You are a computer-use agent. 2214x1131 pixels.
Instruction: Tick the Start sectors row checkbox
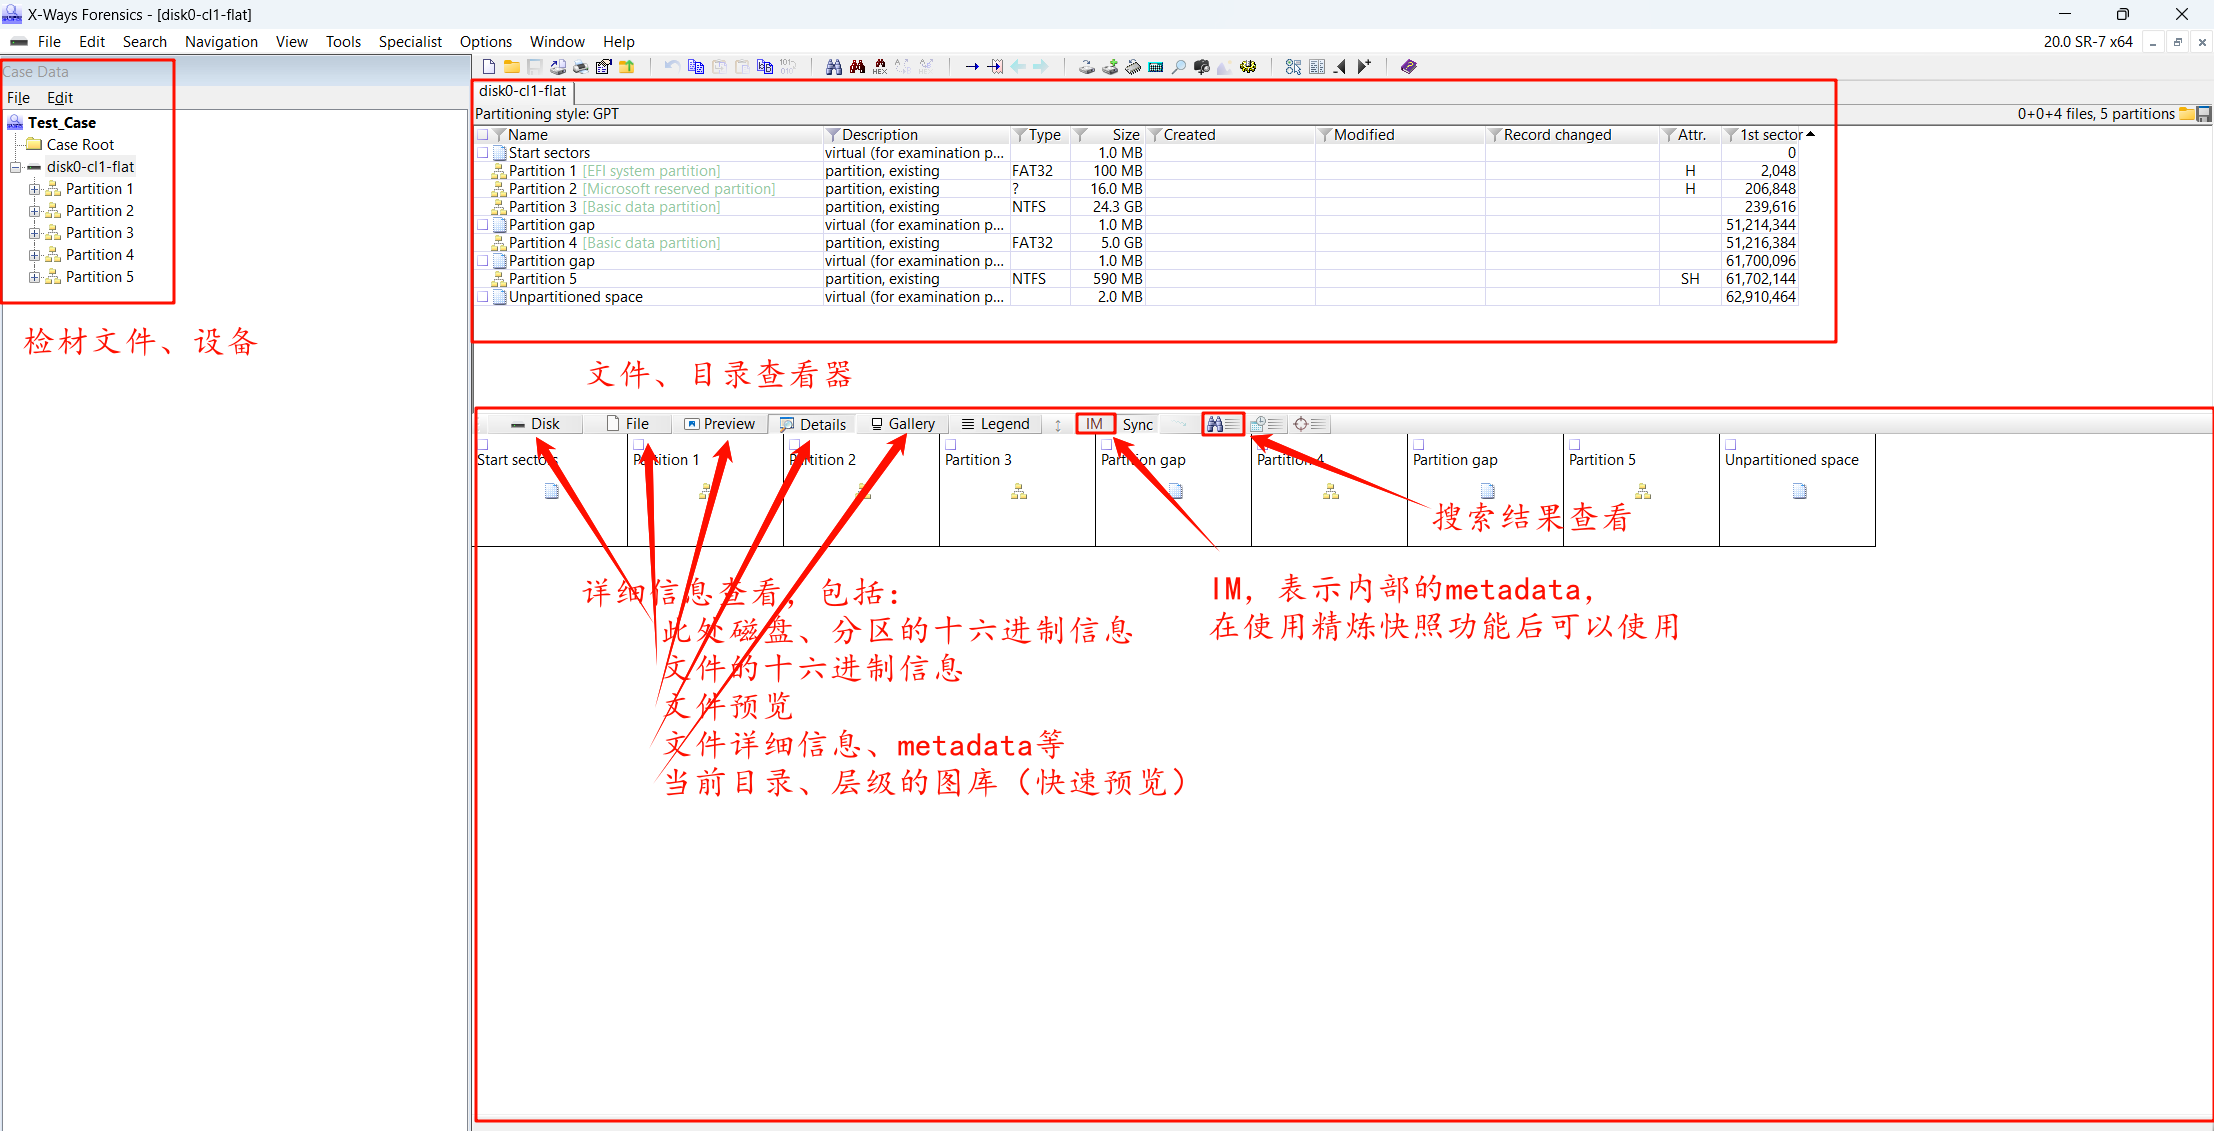(483, 153)
